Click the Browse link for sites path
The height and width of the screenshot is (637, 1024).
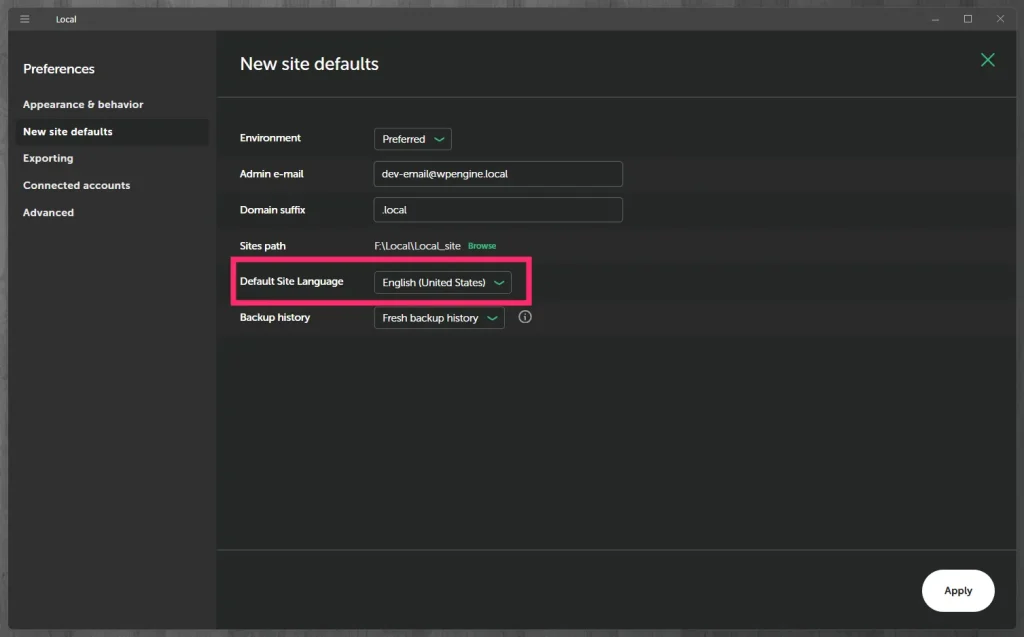point(482,246)
